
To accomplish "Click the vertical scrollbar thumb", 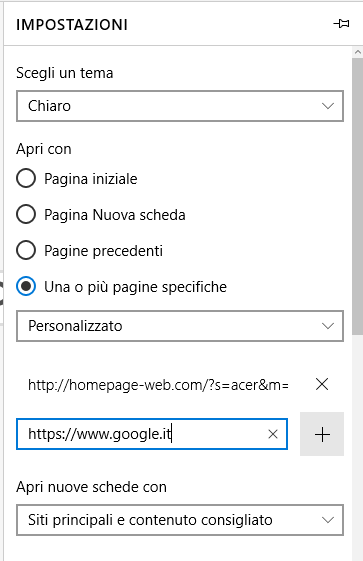I will tap(358, 196).
